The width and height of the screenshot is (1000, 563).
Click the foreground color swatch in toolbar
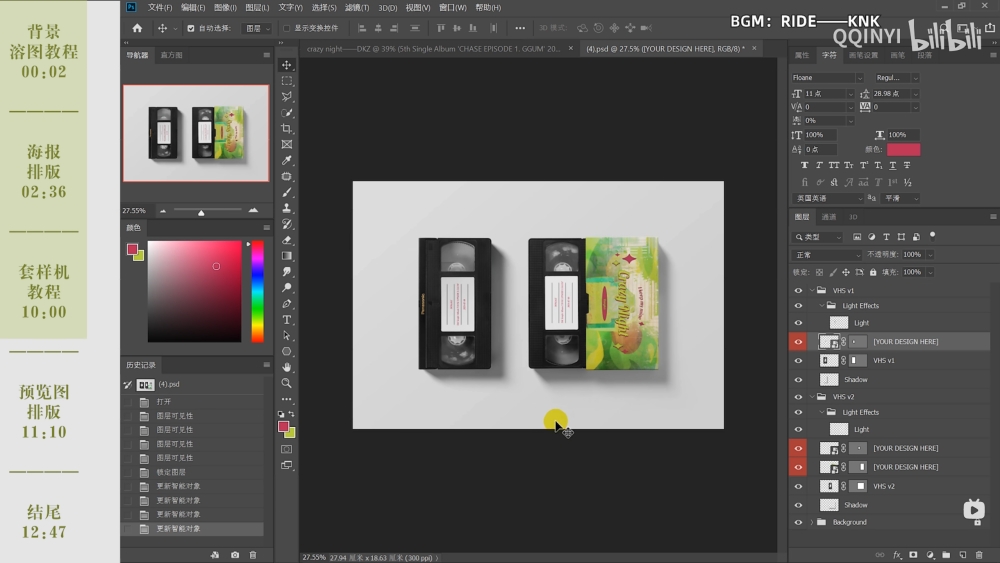(x=284, y=427)
